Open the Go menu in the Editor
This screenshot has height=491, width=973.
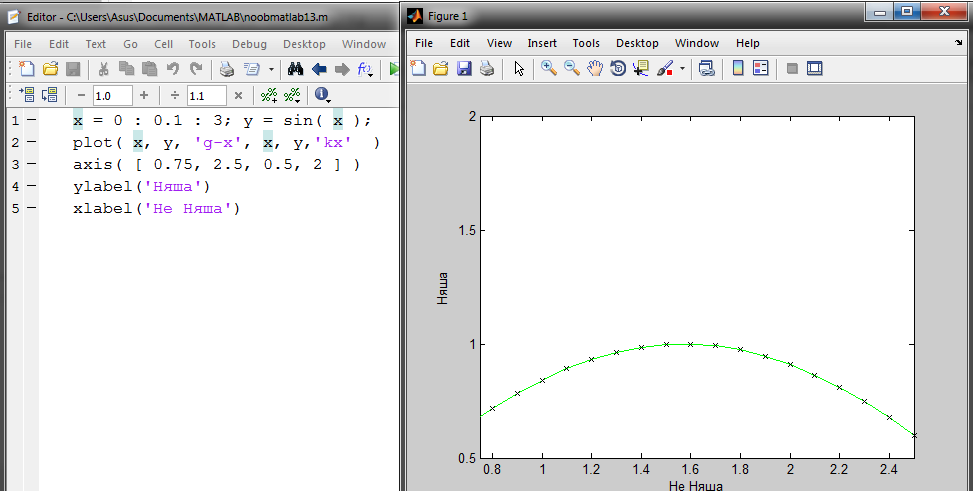point(130,44)
